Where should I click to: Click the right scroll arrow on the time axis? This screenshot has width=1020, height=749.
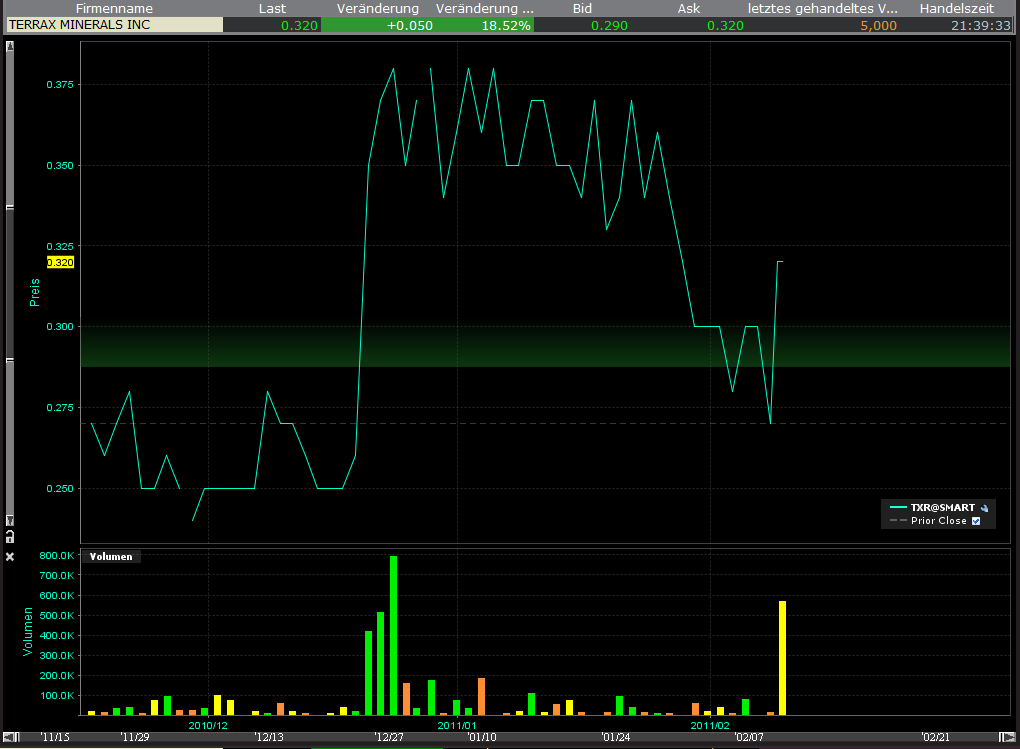[1010, 736]
